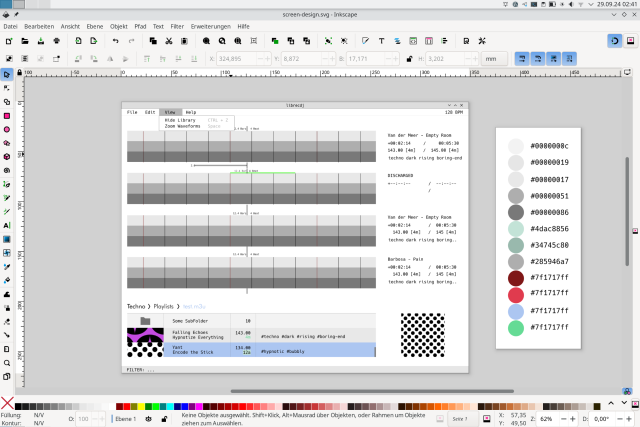
Task: Click the Undo arrow icon
Action: (117, 41)
